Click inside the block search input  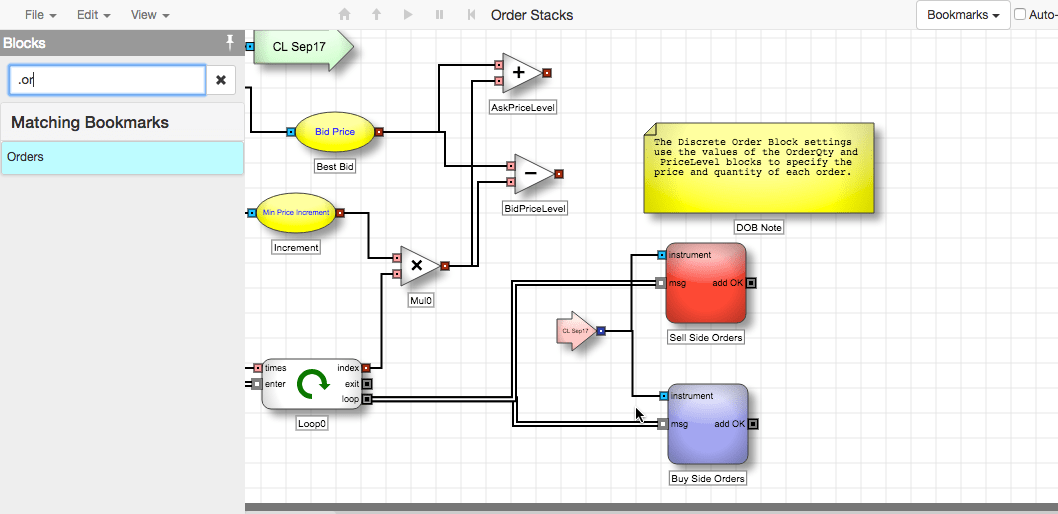coord(107,80)
